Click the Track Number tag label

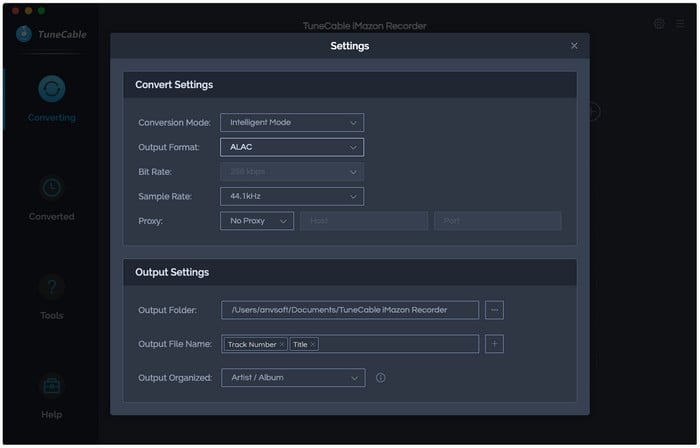(252, 344)
